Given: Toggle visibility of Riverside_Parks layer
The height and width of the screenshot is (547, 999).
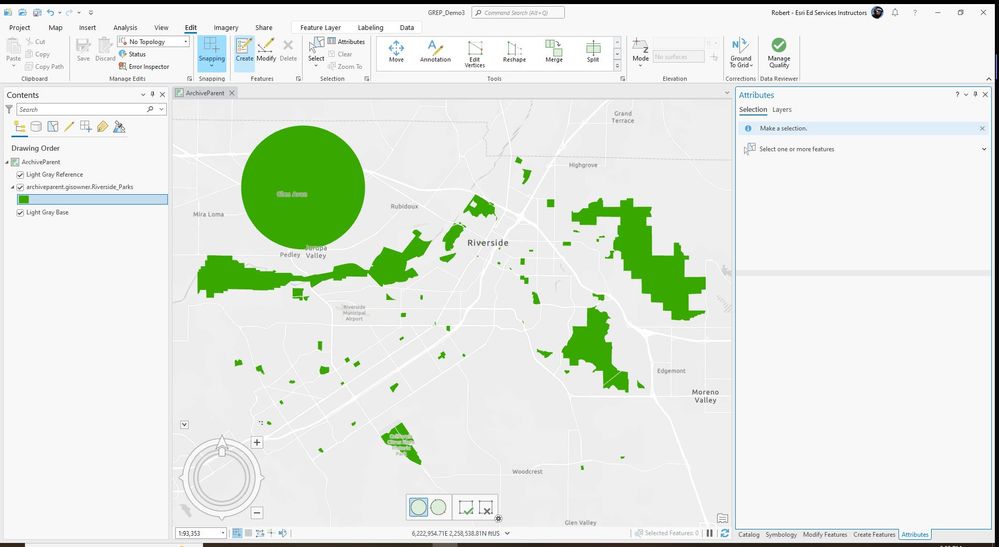Looking at the screenshot, I should [21, 187].
